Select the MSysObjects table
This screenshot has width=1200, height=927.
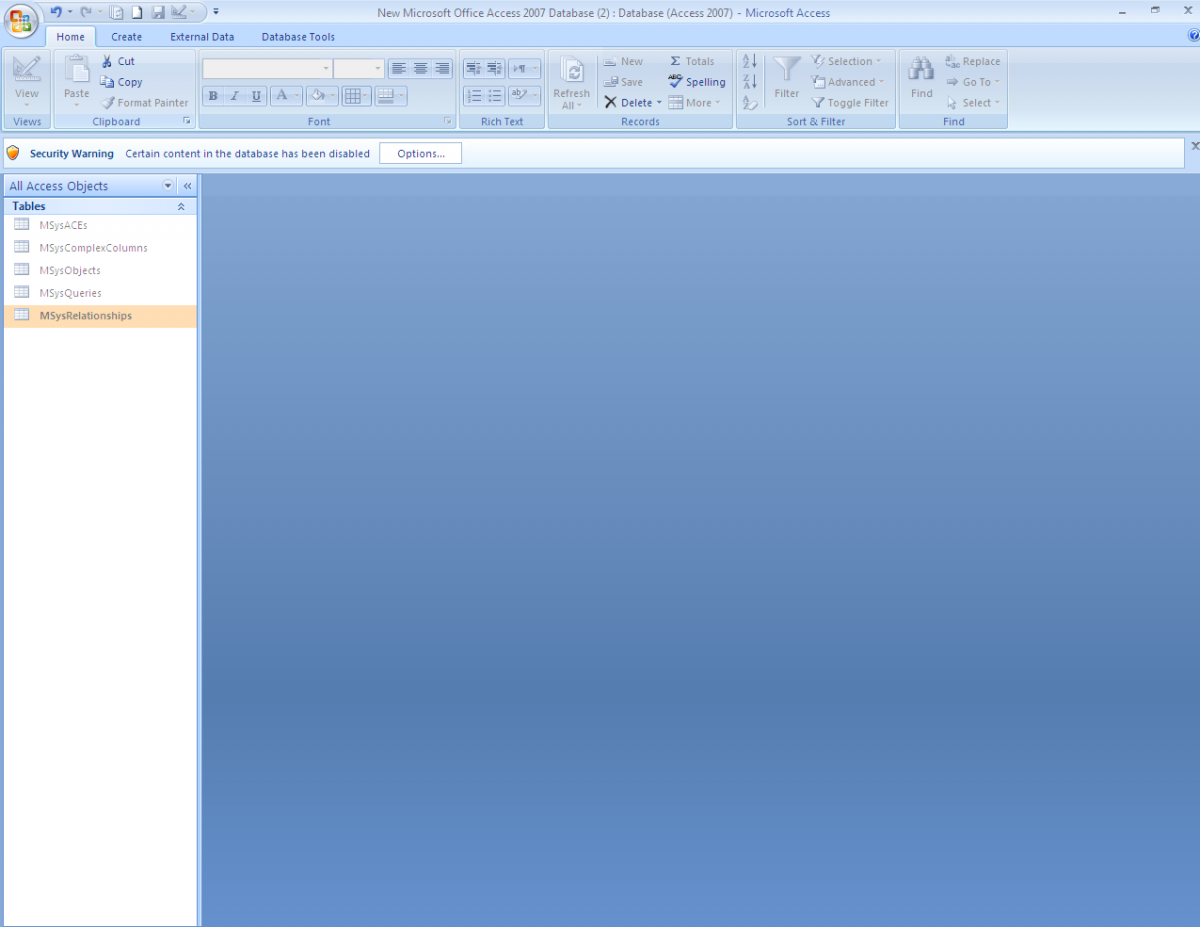[100, 270]
